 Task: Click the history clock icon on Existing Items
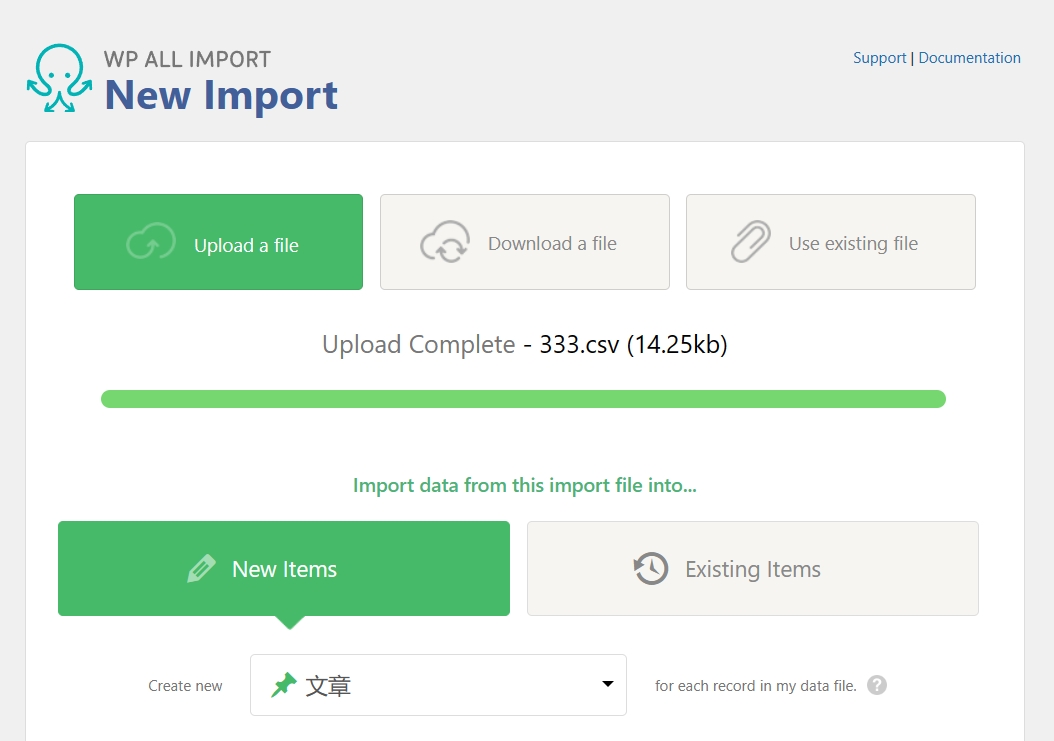651,569
